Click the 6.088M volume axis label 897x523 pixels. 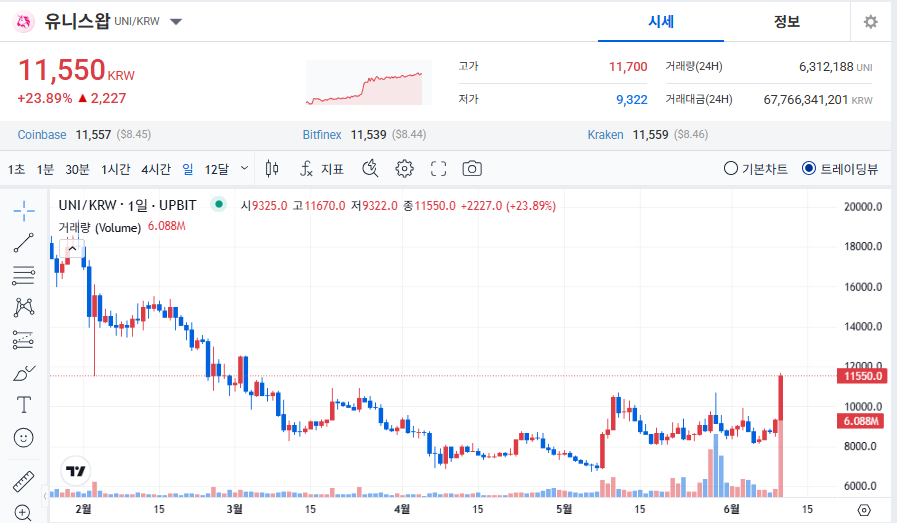coord(861,421)
